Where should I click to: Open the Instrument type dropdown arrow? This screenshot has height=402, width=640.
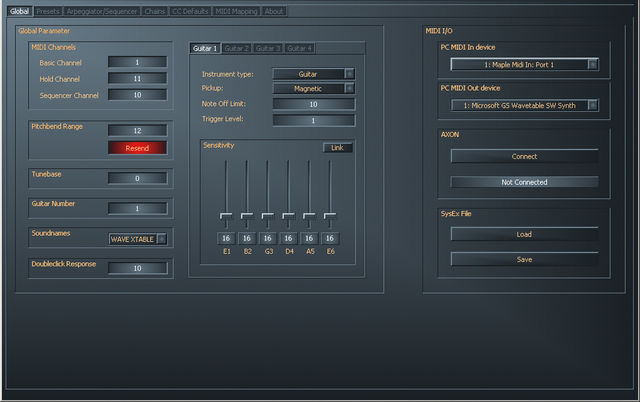pos(349,74)
